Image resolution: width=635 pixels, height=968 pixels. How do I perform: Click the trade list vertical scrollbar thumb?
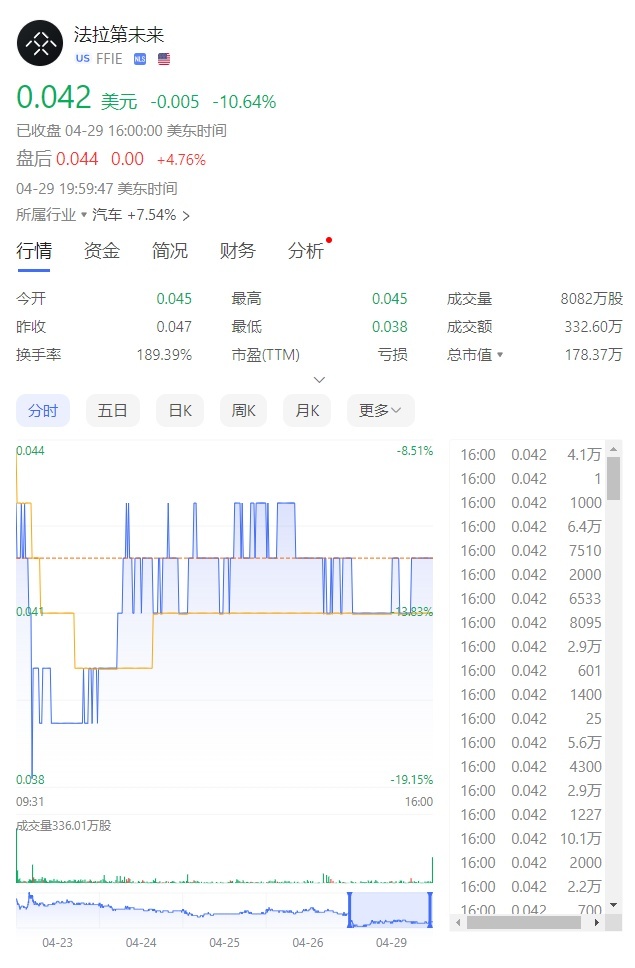(x=613, y=478)
